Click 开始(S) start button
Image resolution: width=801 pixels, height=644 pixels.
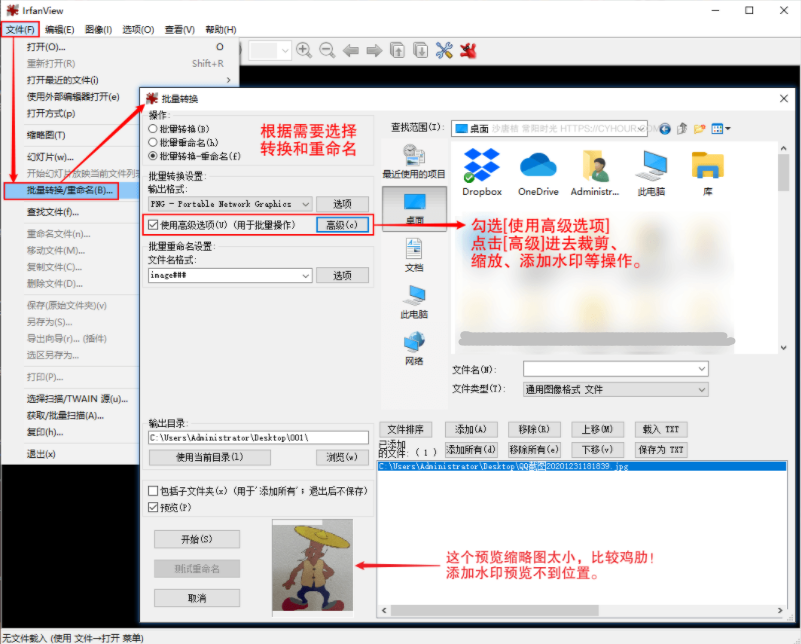pos(197,539)
